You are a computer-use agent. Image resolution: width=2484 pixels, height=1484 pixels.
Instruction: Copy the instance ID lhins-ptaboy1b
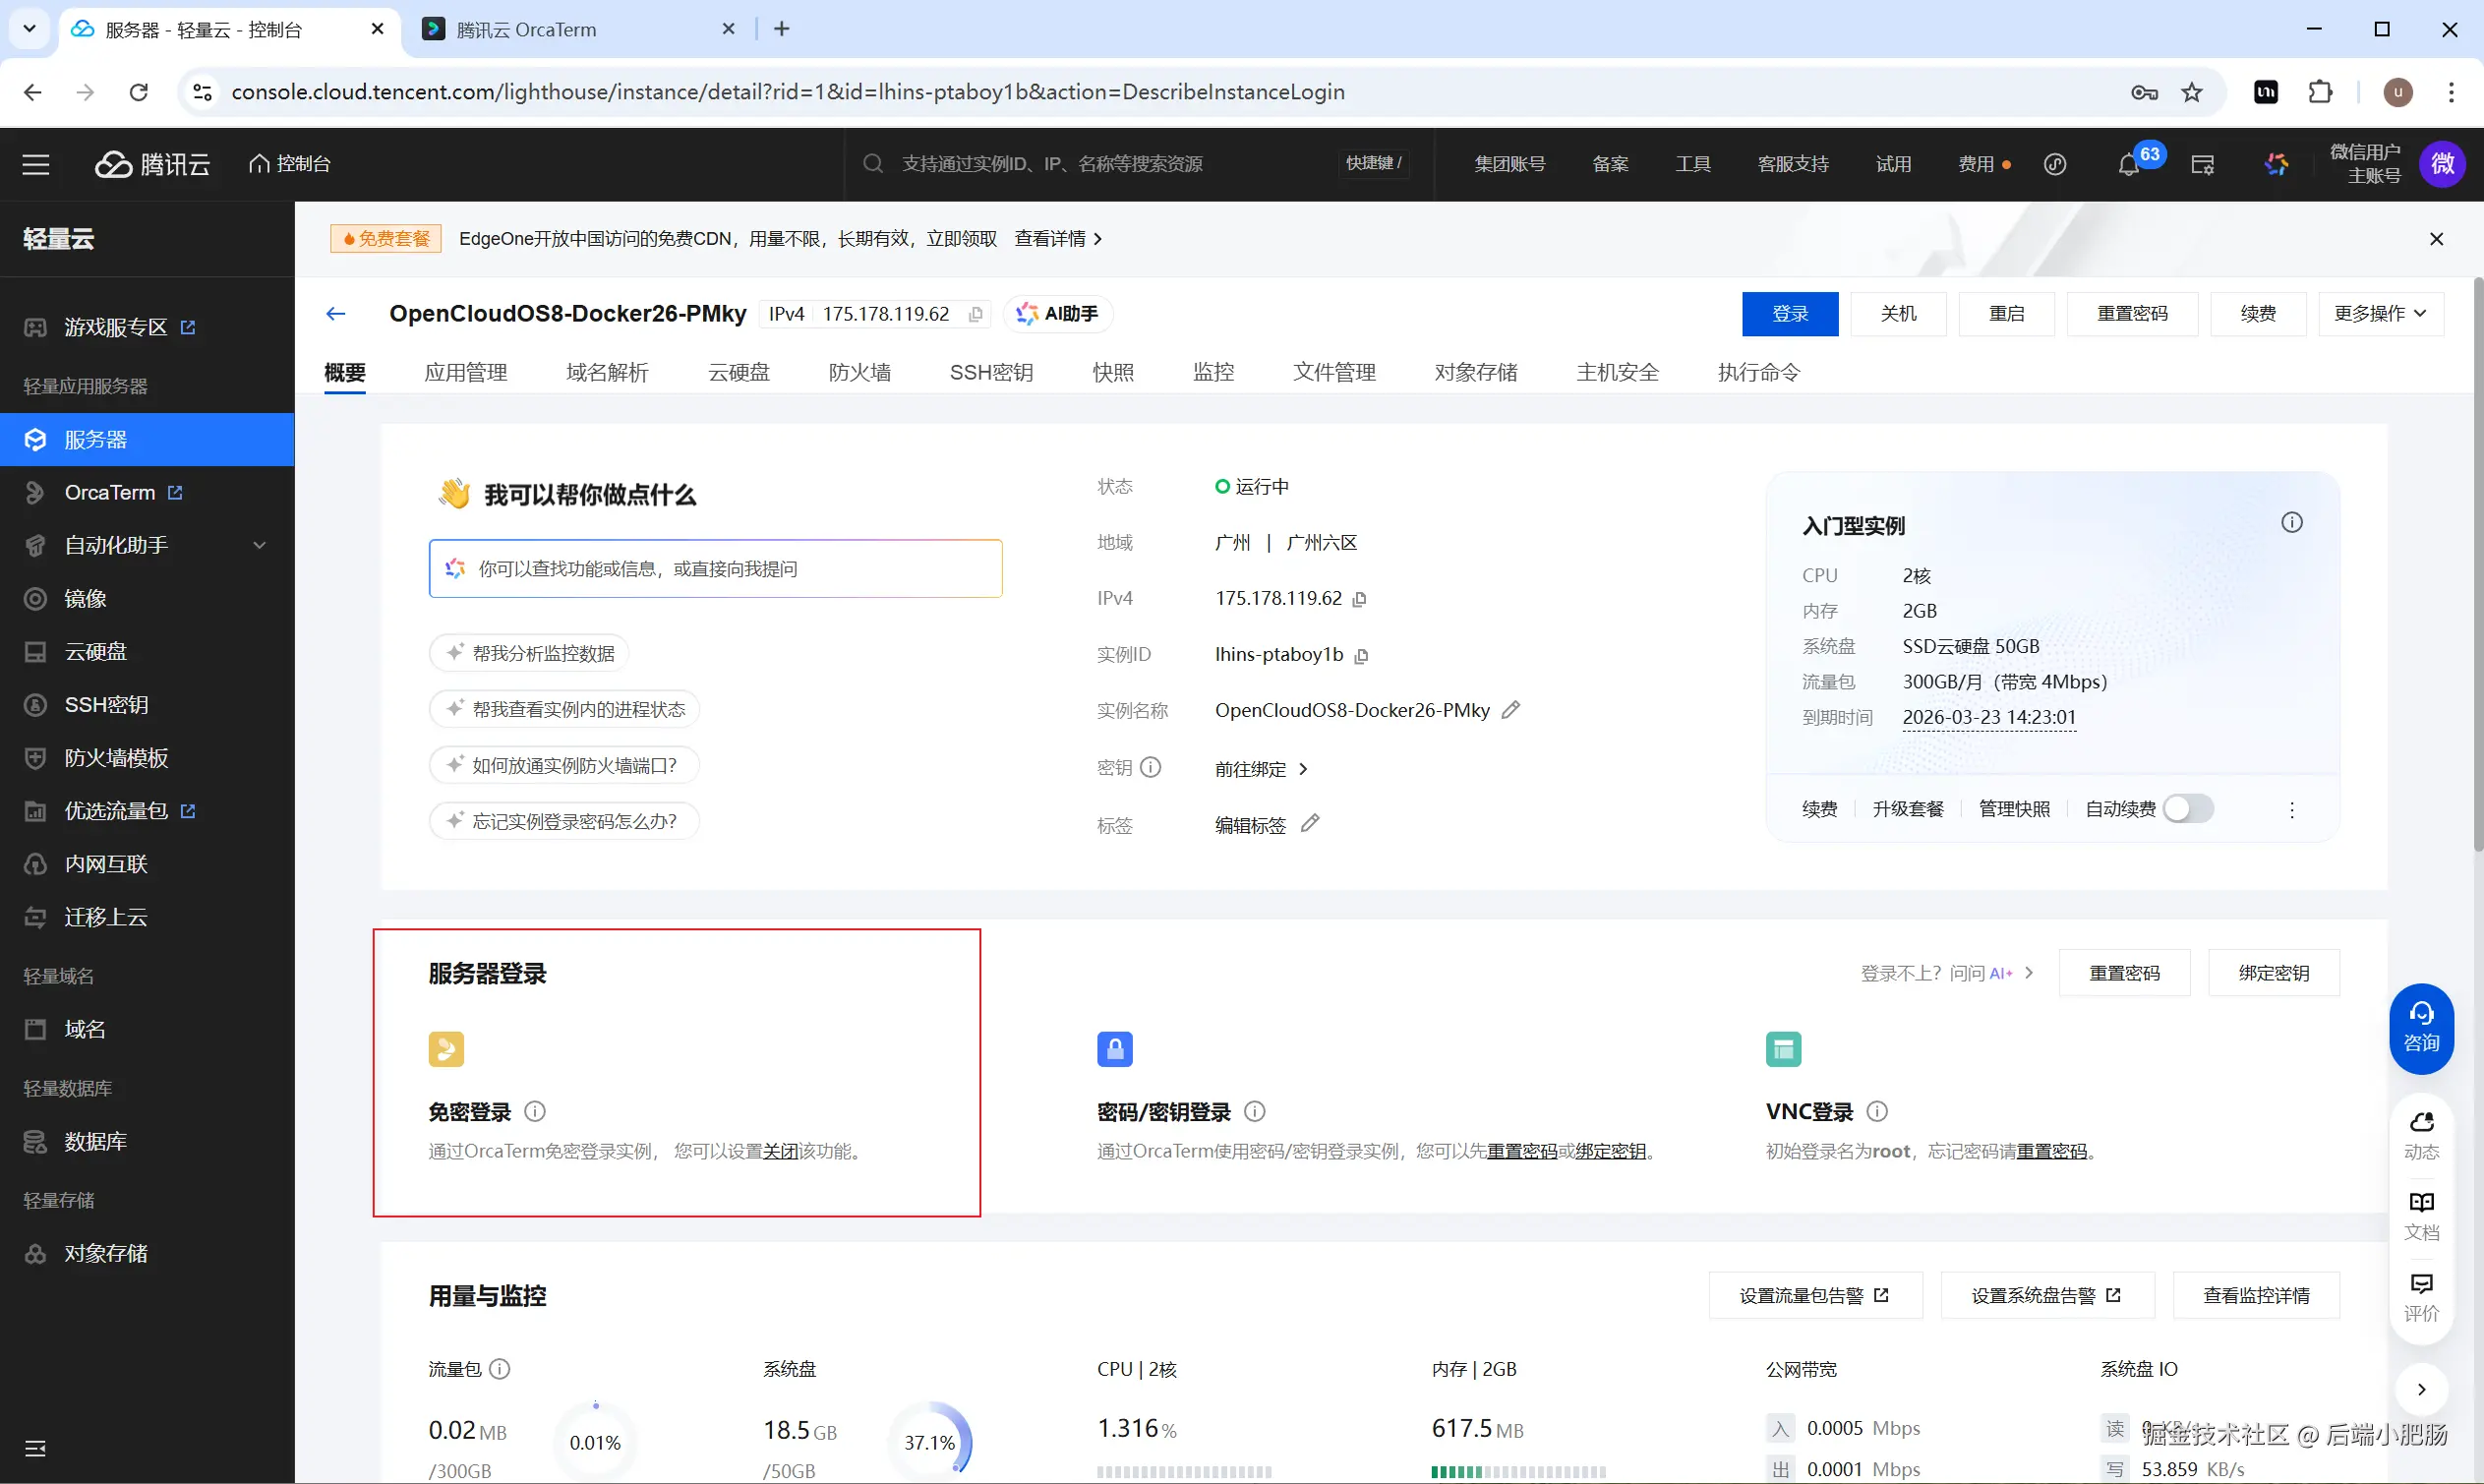[x=1361, y=655]
